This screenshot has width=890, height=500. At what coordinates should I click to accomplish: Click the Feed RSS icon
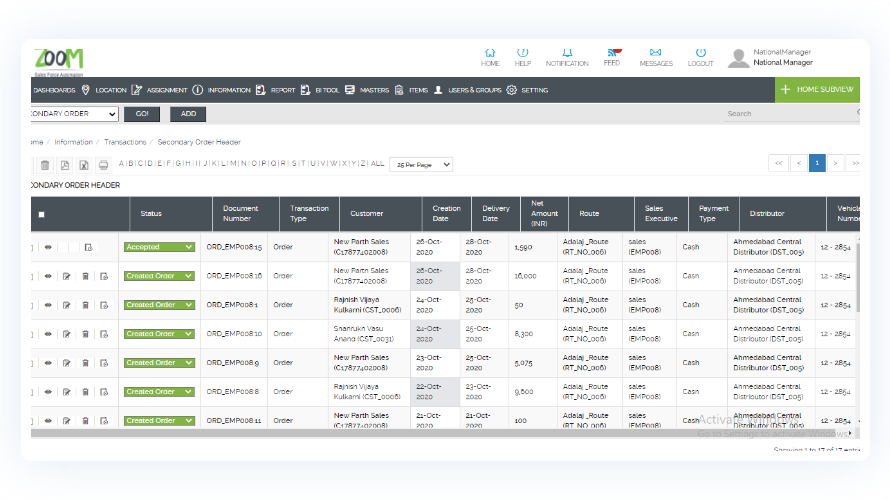[612, 52]
